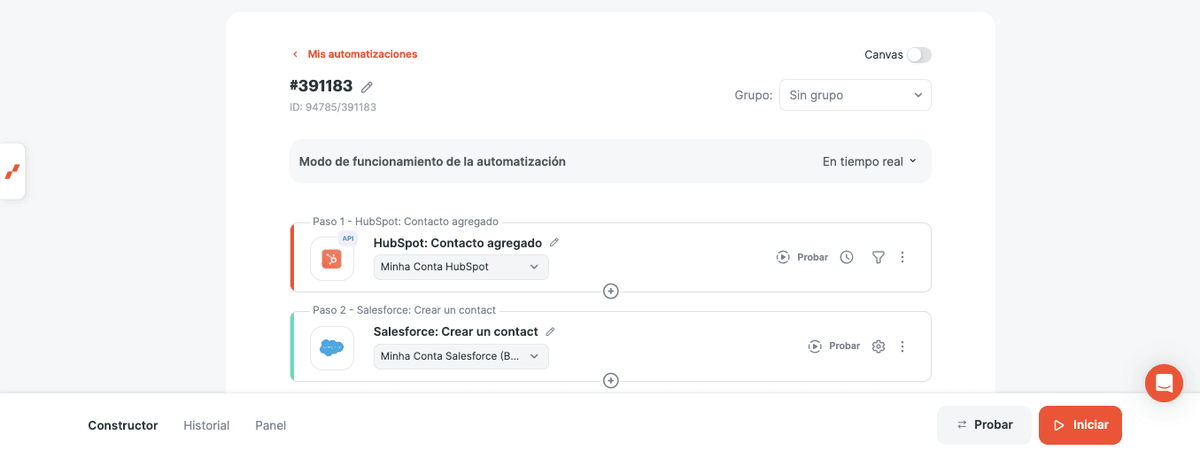The height and width of the screenshot is (452, 1200).
Task: Switch to the Constructor tab
Action: (x=123, y=425)
